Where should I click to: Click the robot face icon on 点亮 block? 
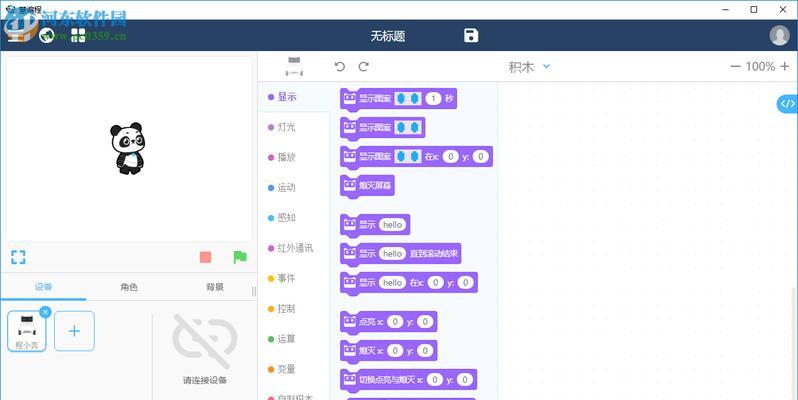point(350,321)
